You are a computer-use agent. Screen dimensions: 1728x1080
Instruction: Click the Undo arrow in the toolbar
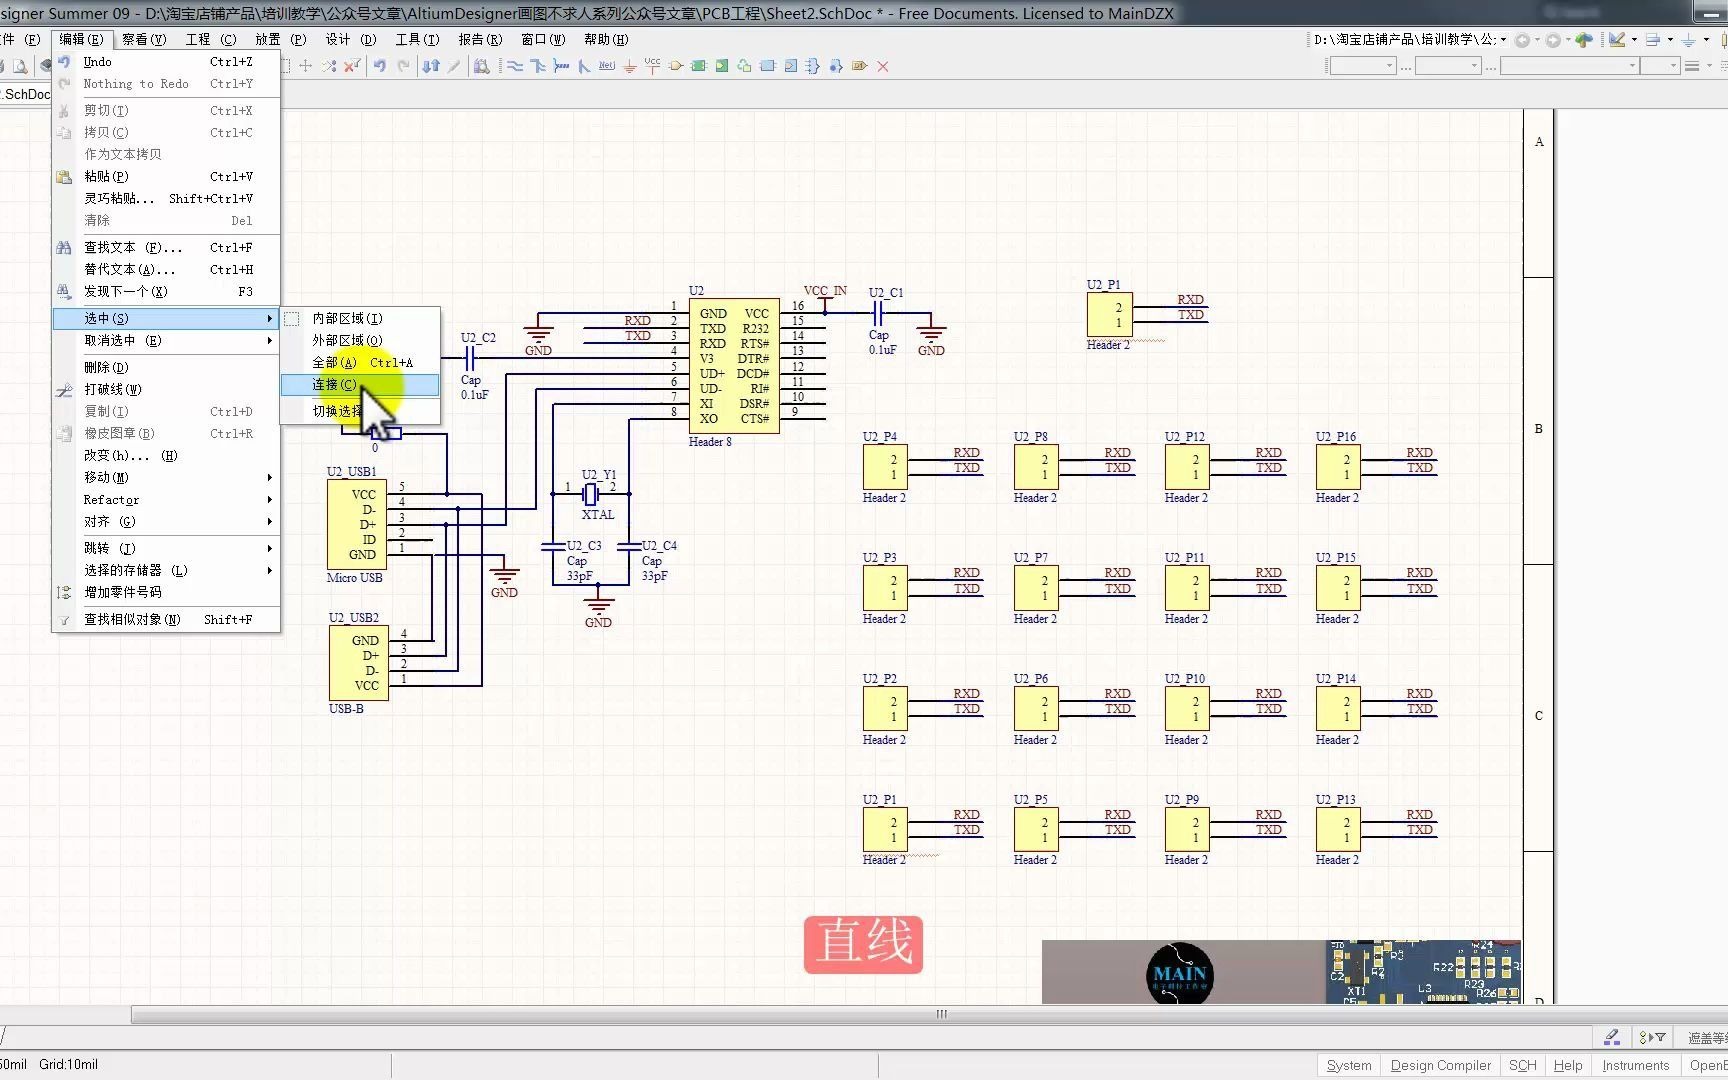click(x=380, y=66)
